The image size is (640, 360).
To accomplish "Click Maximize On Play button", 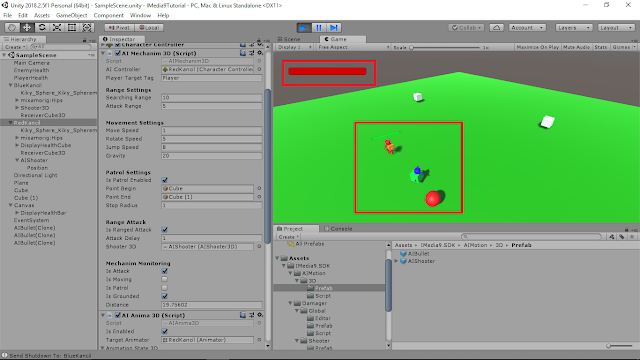I will click(538, 47).
